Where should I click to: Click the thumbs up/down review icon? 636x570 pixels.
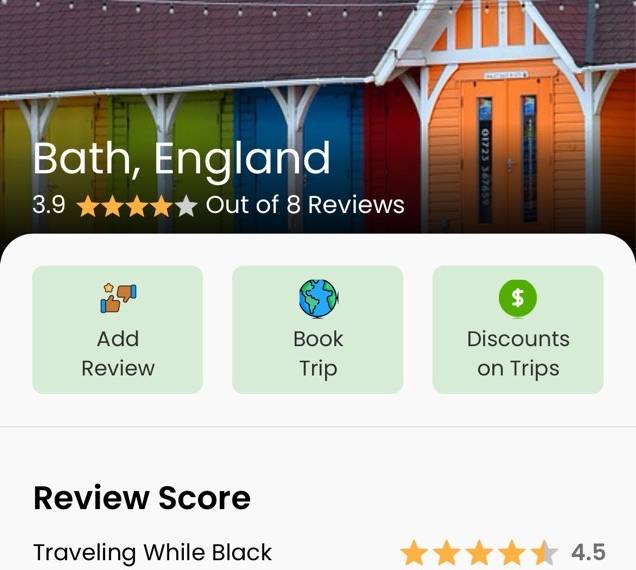coord(118,298)
